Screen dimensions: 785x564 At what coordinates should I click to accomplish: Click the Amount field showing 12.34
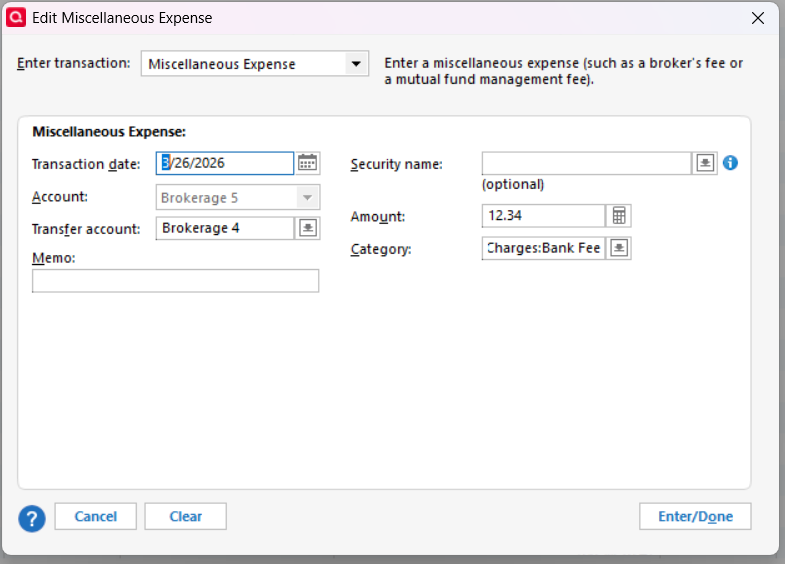point(543,216)
